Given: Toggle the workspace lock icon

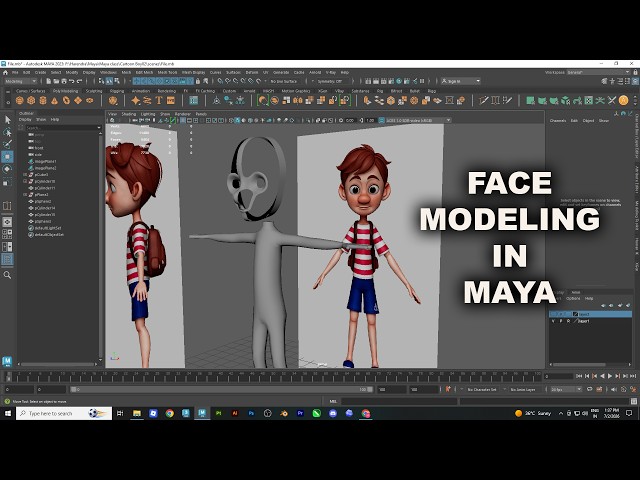Looking at the screenshot, I should point(635,73).
